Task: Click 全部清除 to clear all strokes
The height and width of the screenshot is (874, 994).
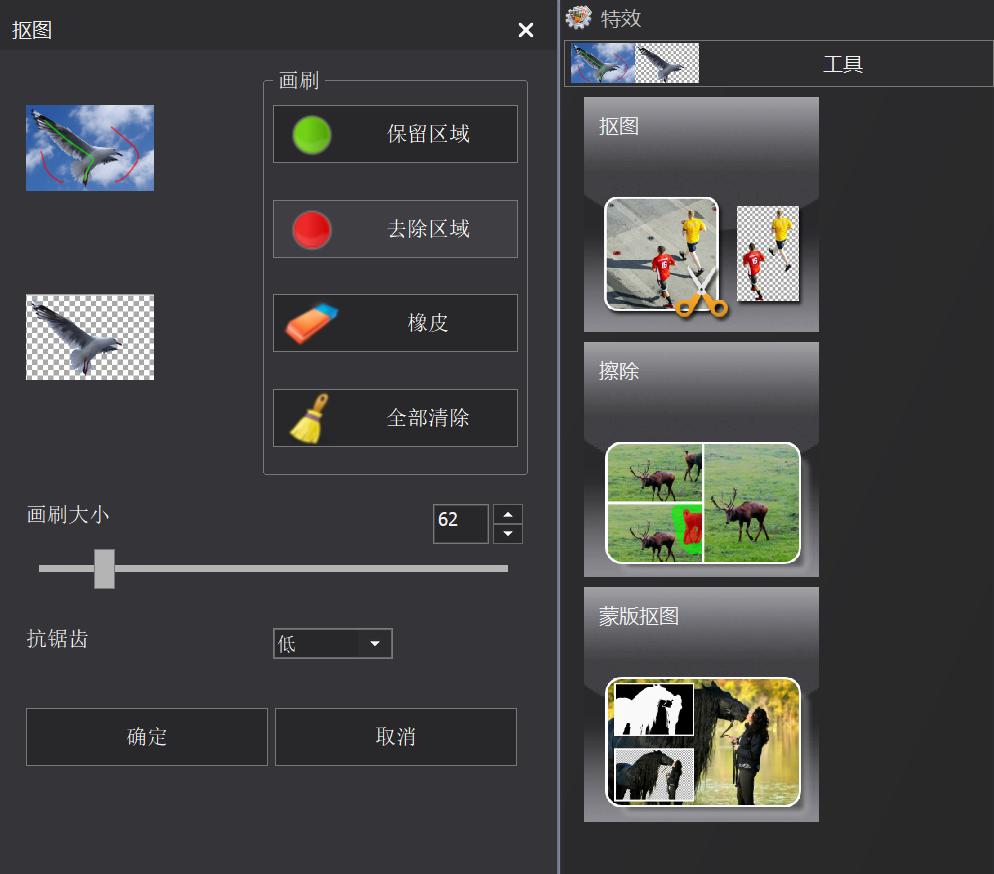Action: 395,418
